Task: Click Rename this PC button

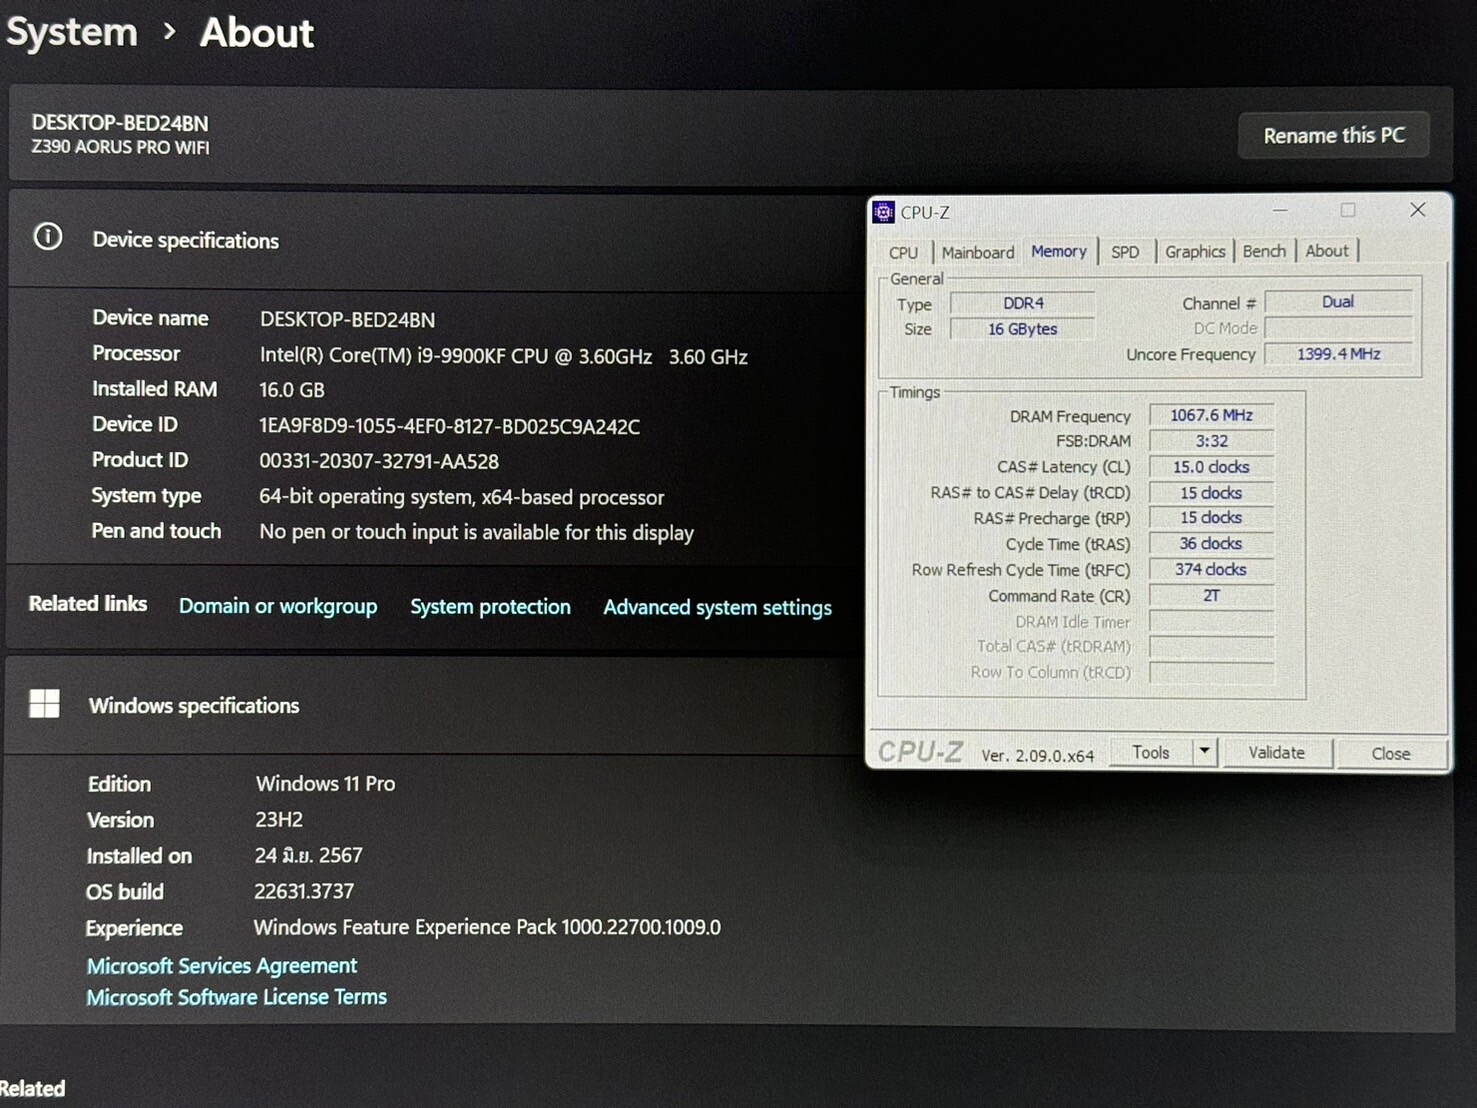Action: coord(1333,136)
